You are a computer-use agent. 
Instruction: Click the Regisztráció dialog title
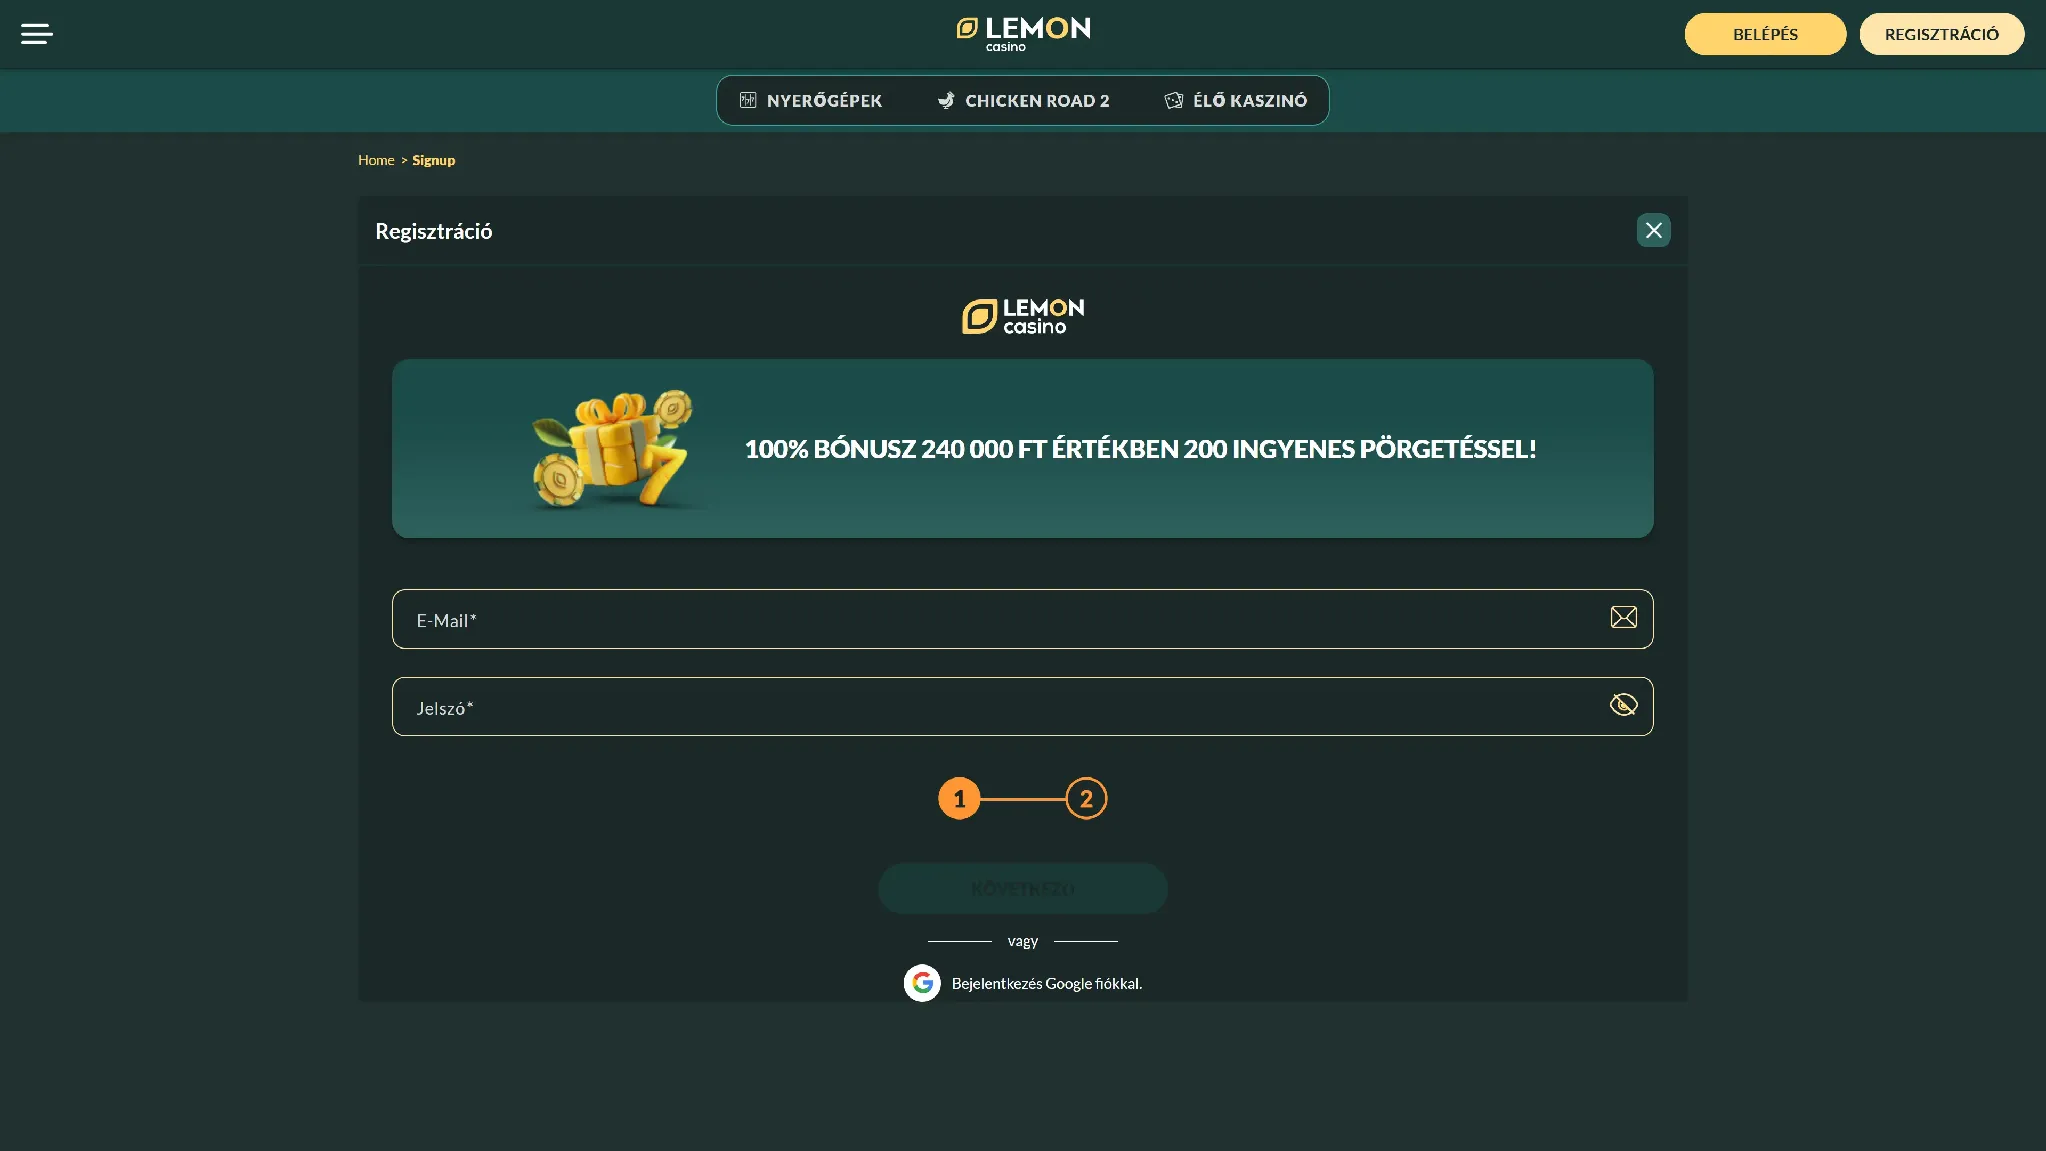point(433,231)
